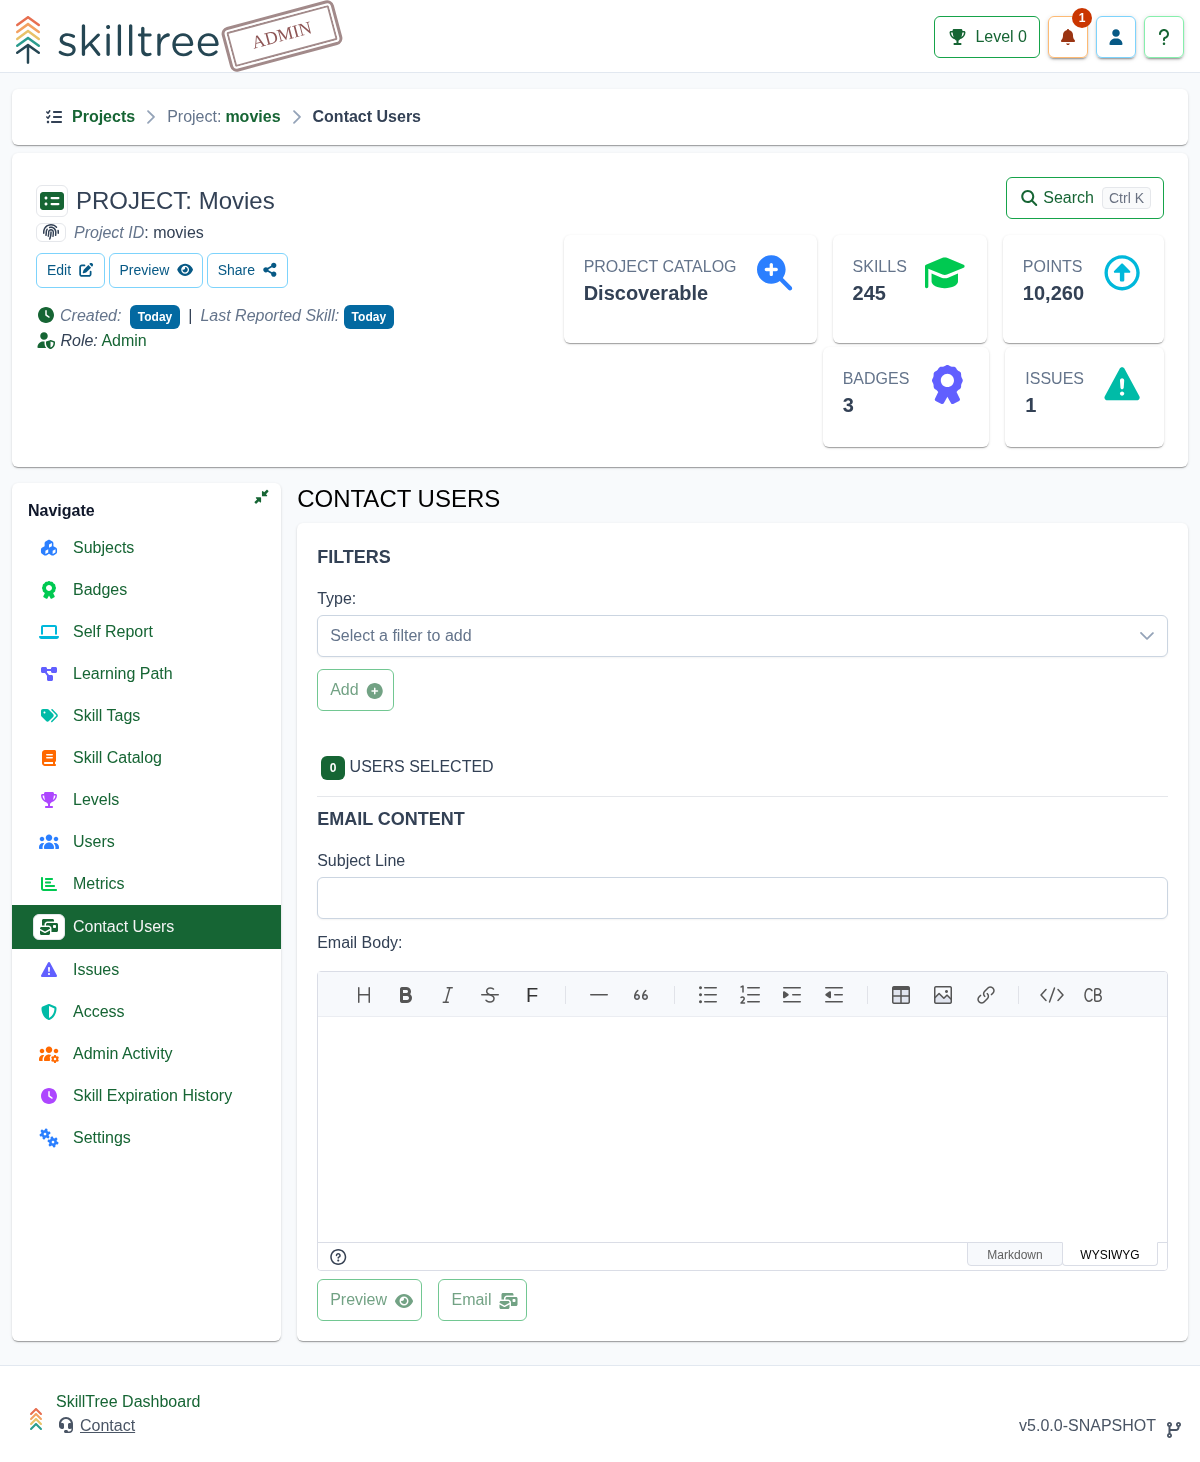Click inside the Email Body text area
Image resolution: width=1200 pixels, height=1462 pixels.
coord(742,1130)
